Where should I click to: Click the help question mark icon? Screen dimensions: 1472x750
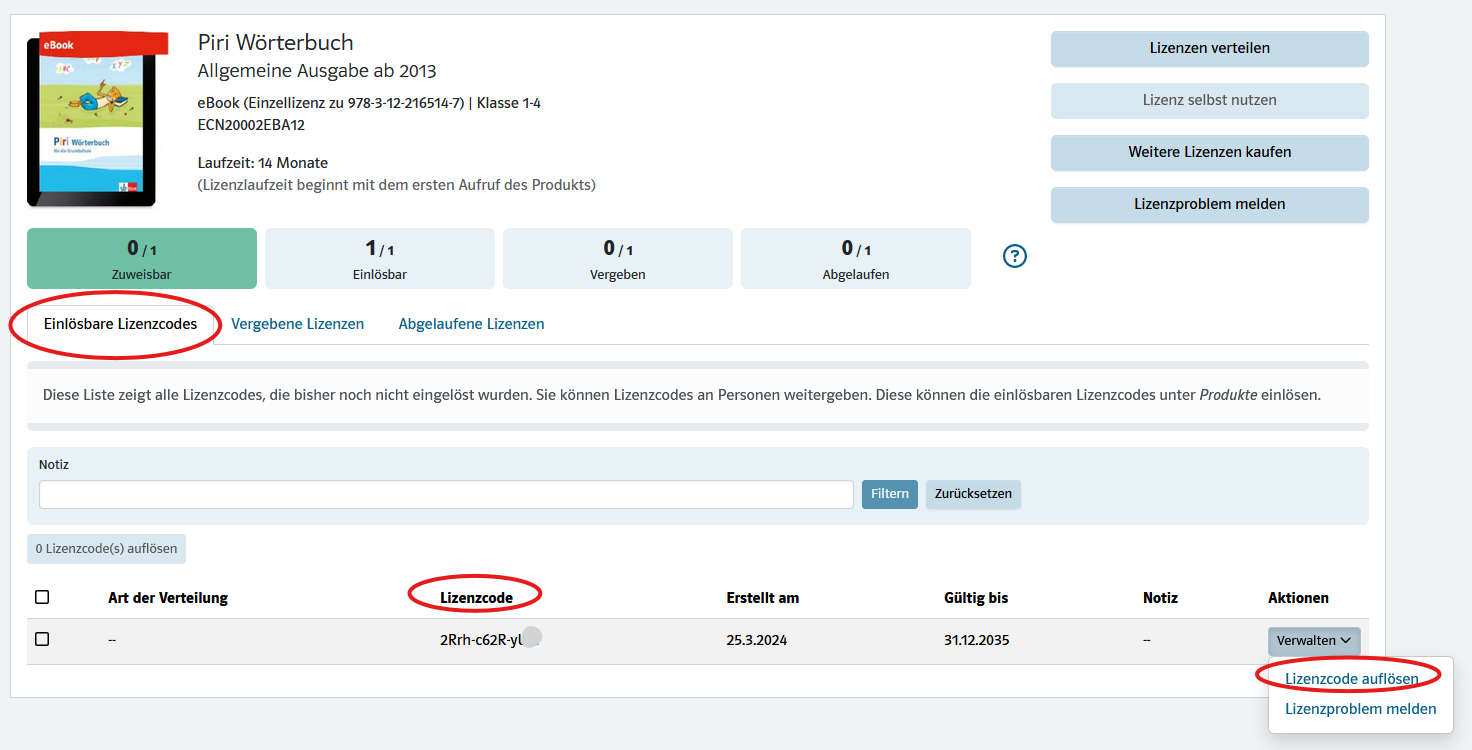[1014, 256]
